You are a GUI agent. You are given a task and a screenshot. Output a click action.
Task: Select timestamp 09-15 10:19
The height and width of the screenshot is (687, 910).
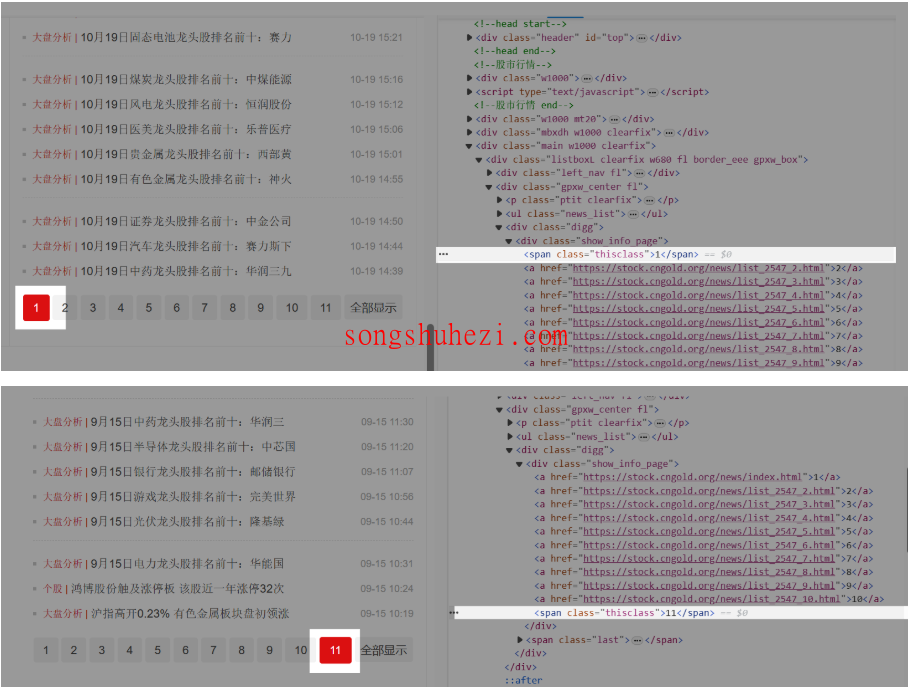pyautogui.click(x=387, y=614)
